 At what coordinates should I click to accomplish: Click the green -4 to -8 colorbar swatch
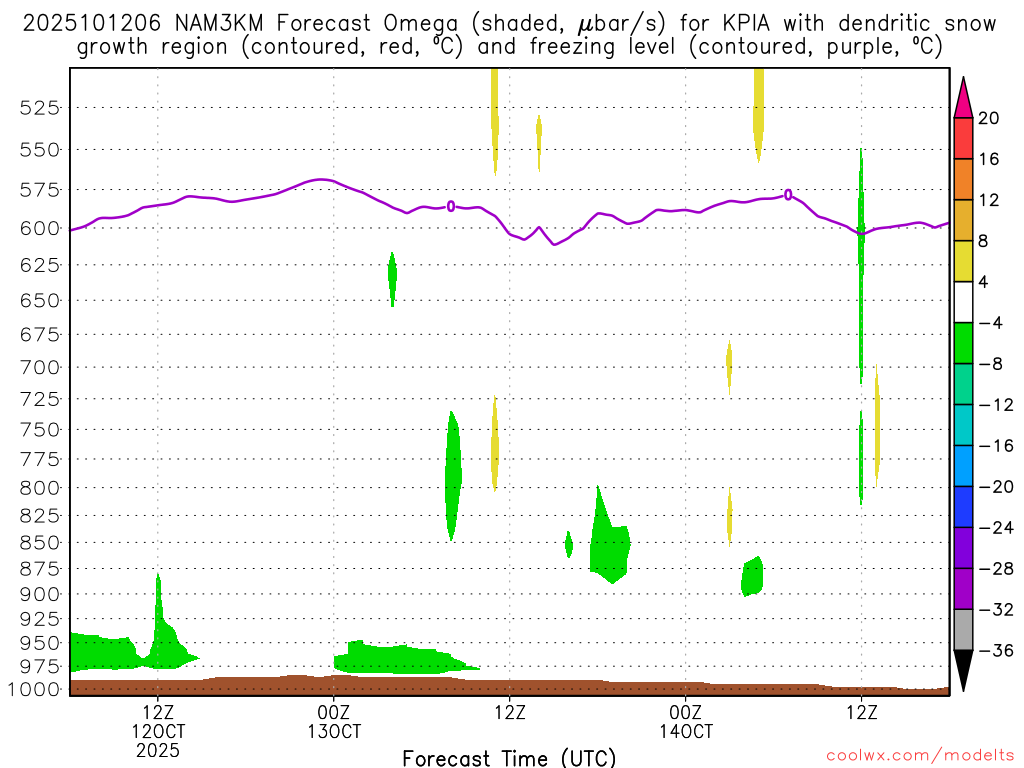click(x=963, y=343)
